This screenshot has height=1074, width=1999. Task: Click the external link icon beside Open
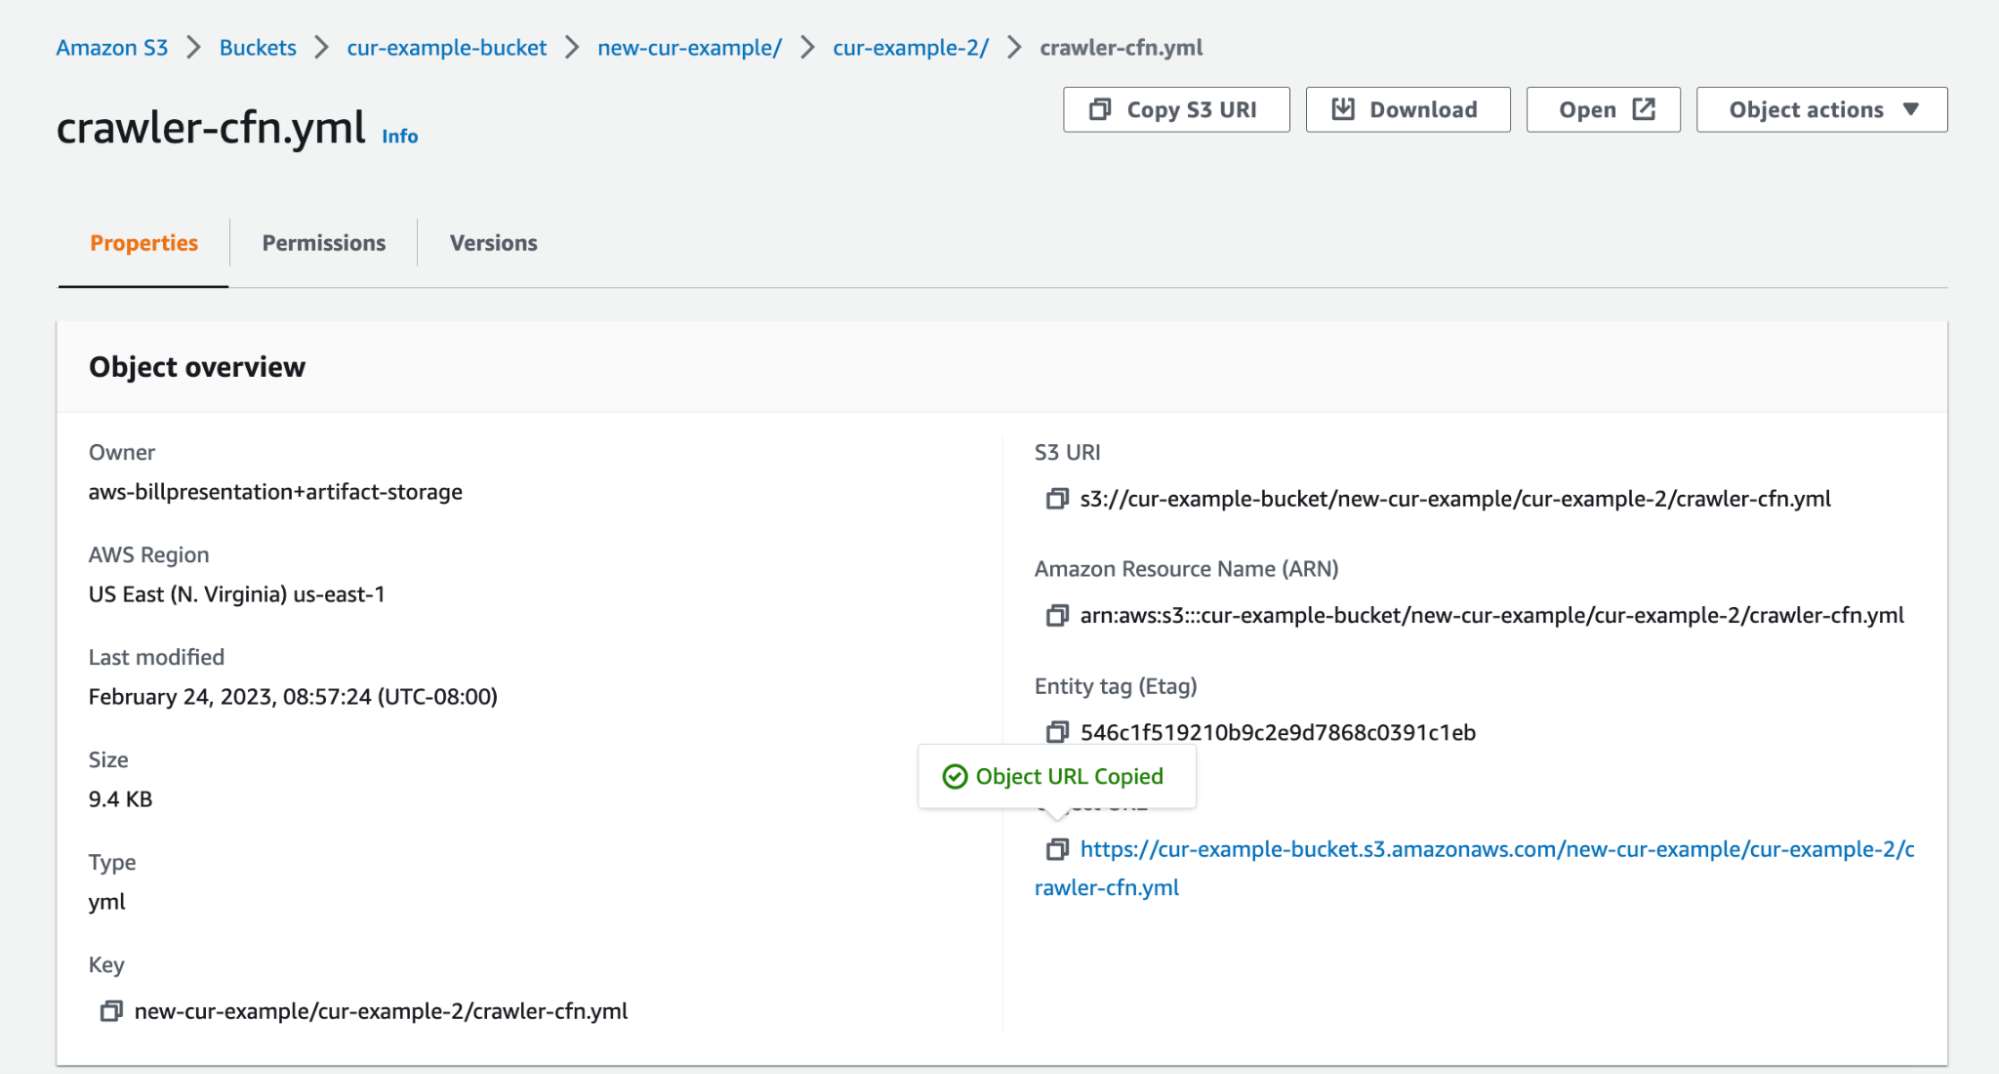[1644, 109]
